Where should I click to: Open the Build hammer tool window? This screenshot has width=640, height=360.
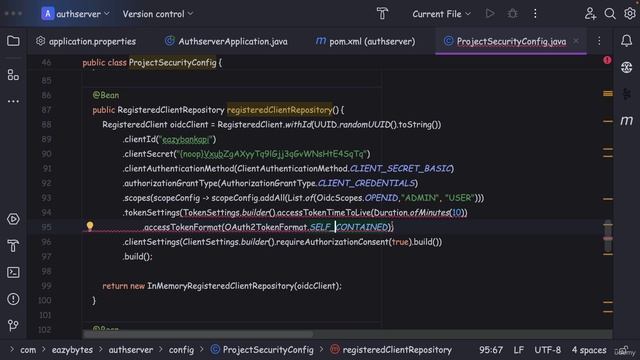tap(13, 246)
